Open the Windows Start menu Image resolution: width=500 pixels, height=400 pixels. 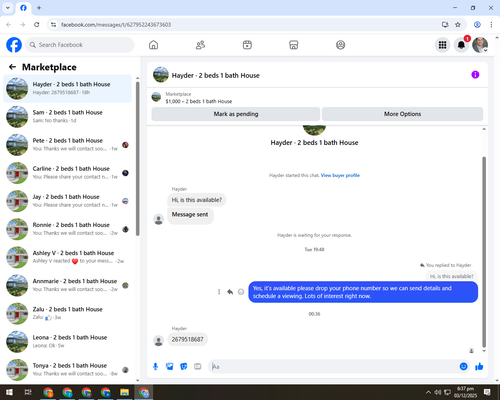(x=9, y=392)
